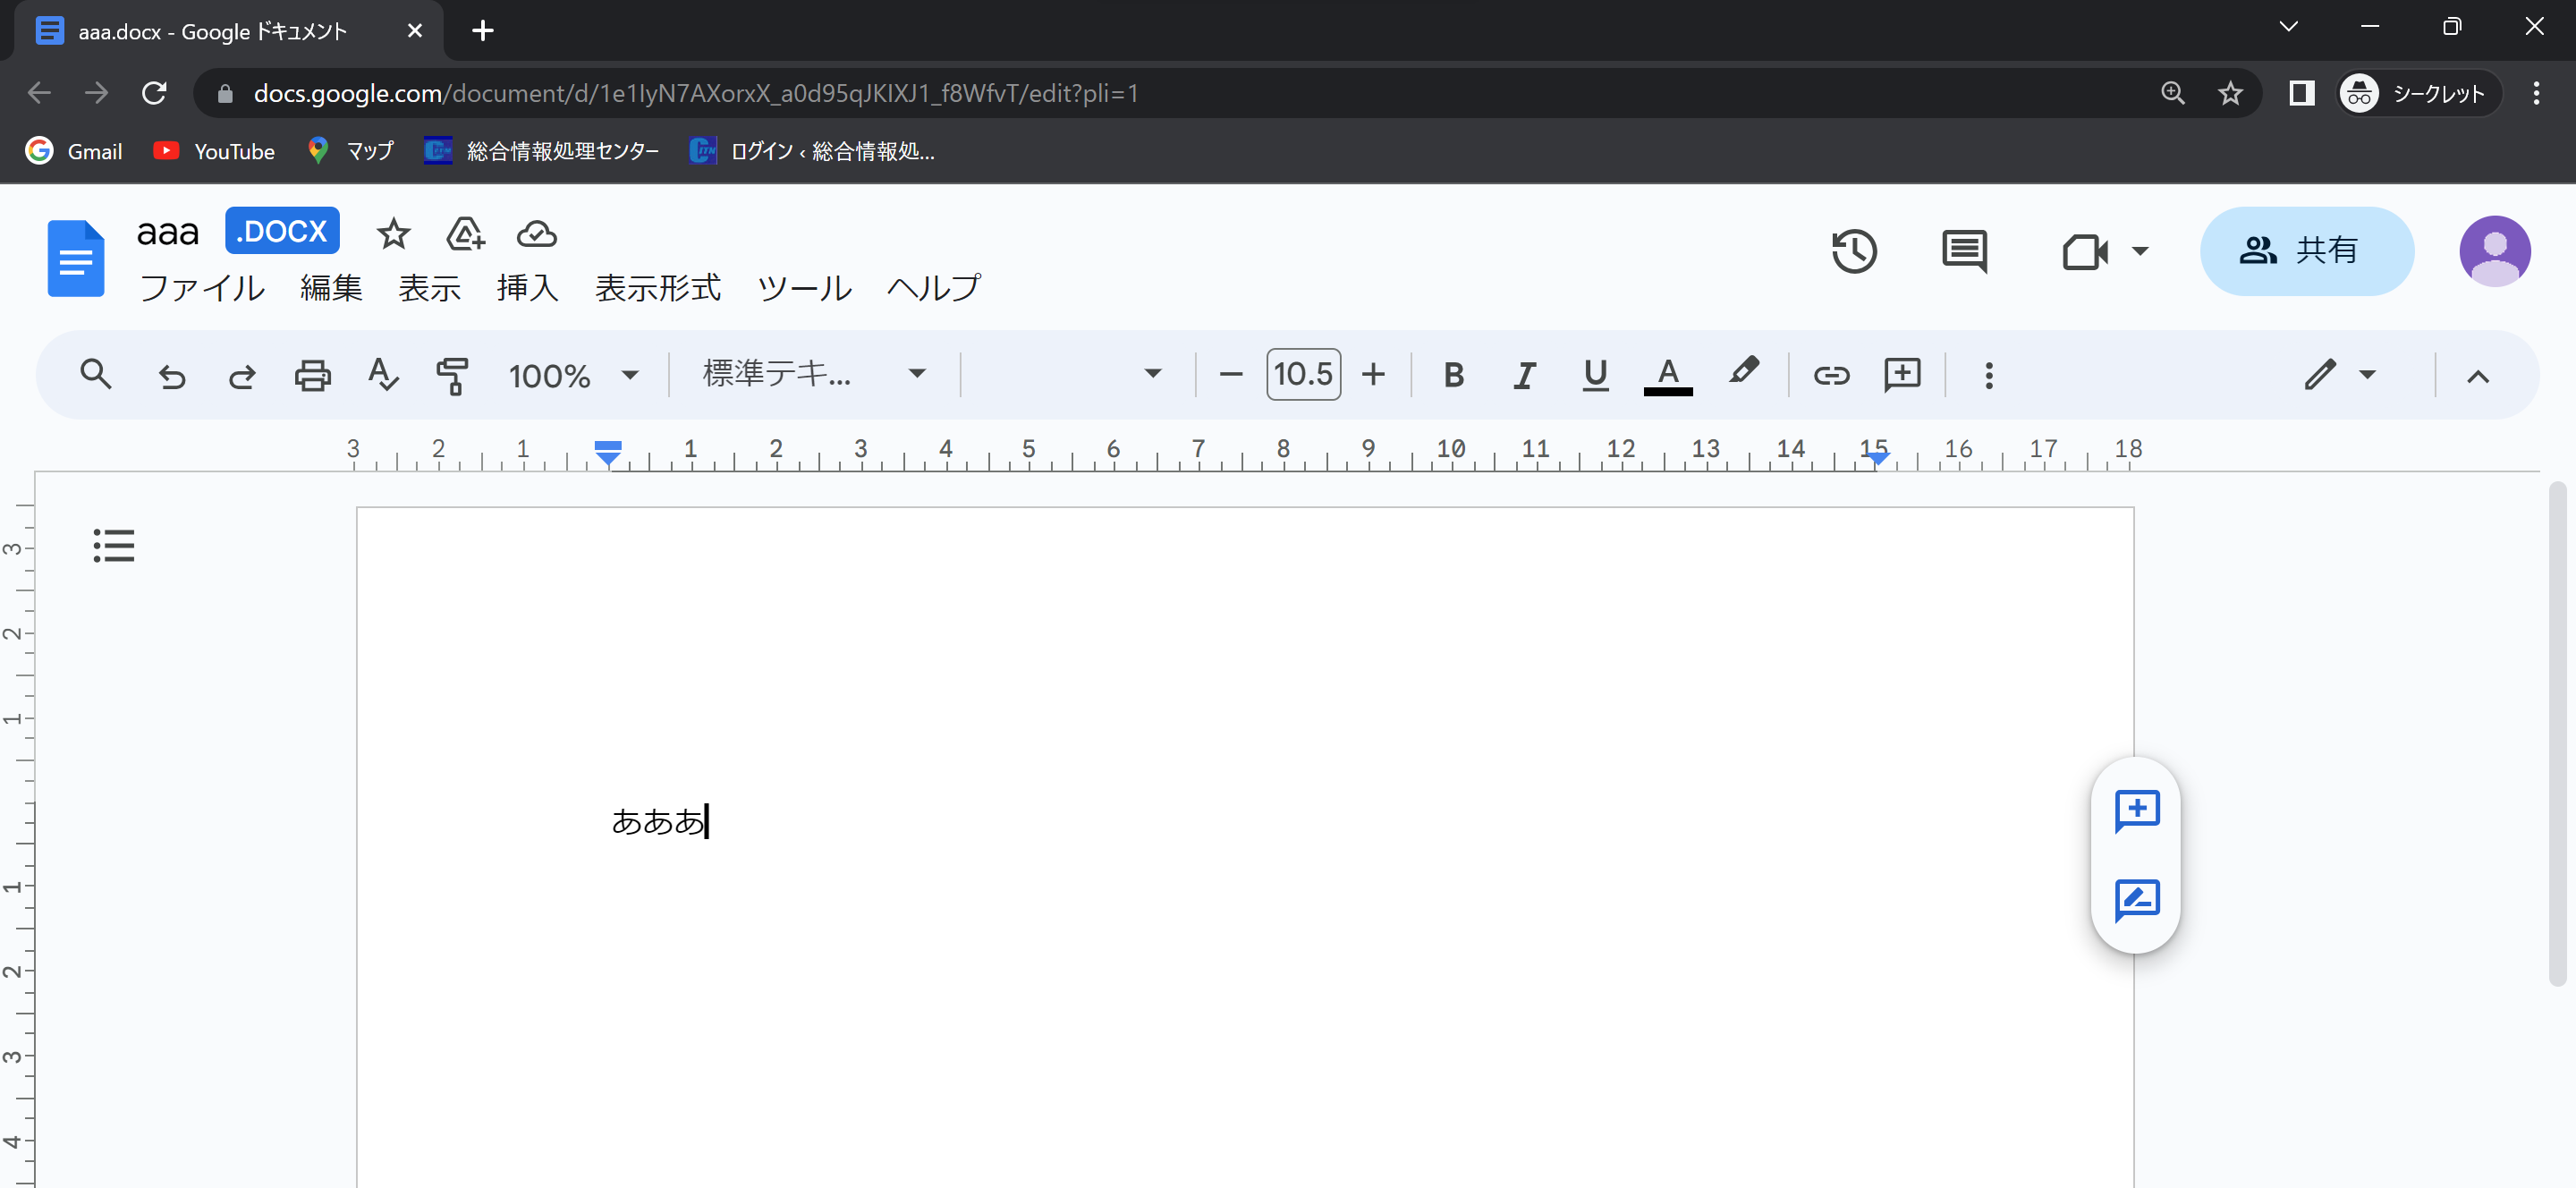View the document cloud save status
The height and width of the screenshot is (1188, 2576).
[537, 234]
